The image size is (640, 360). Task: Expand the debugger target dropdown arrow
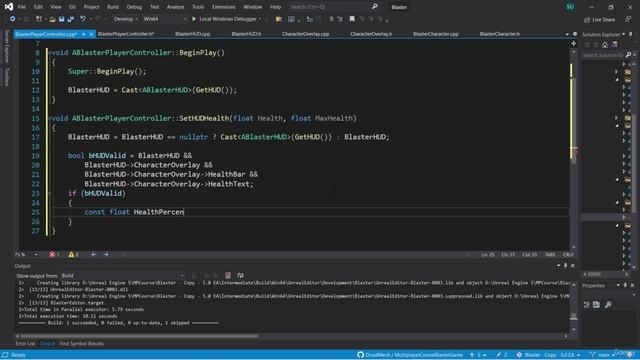click(x=260, y=19)
